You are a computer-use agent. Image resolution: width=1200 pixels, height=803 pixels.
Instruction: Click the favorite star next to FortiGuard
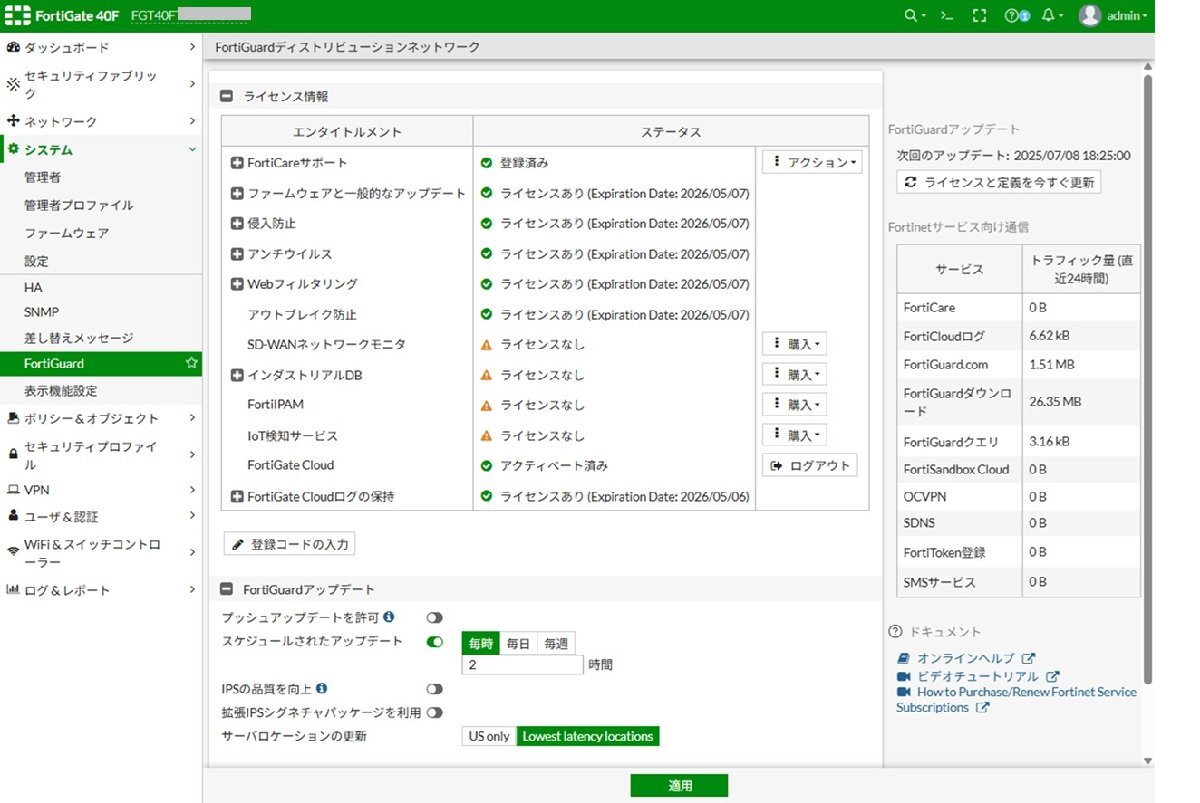(x=192, y=363)
